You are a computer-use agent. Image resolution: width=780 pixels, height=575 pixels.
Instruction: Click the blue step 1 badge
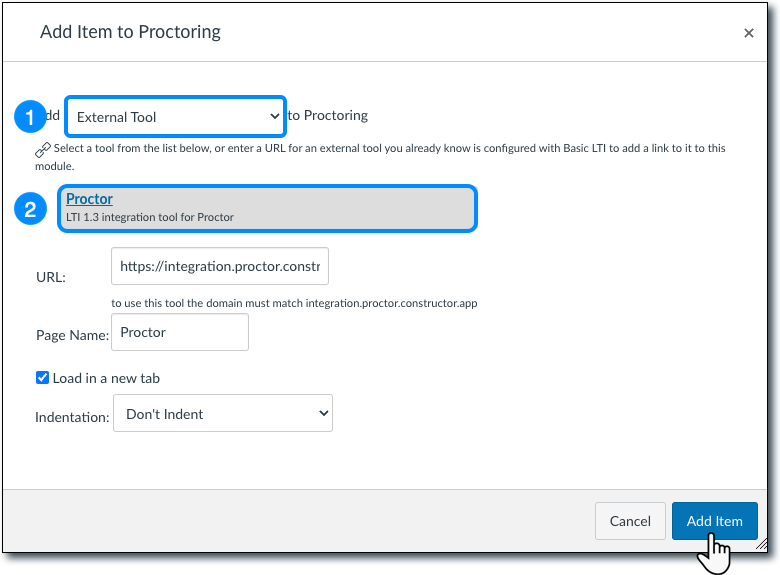tap(30, 117)
